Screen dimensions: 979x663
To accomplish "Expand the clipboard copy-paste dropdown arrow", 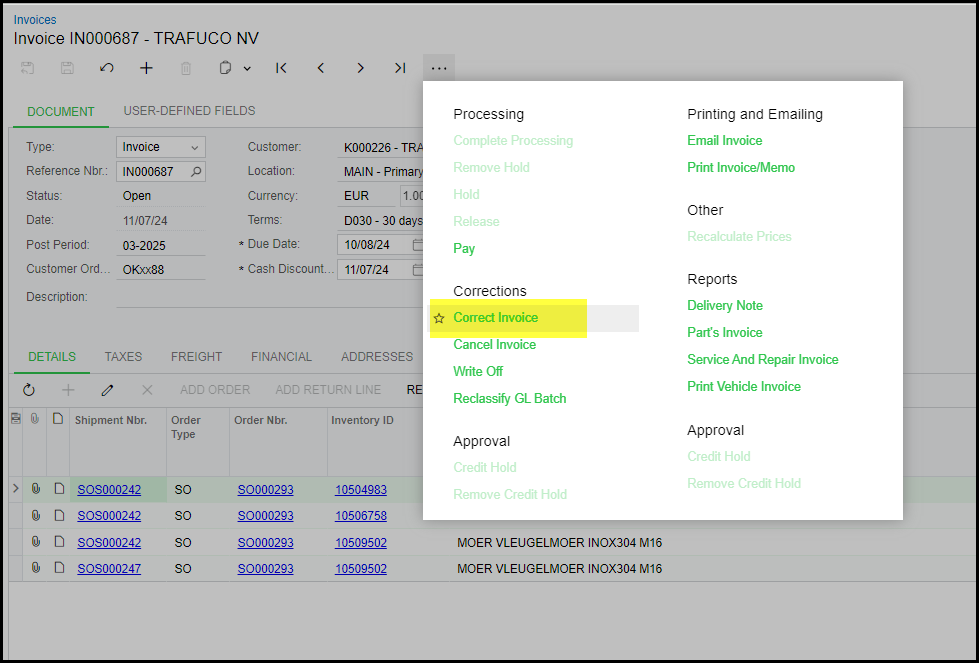I will click(x=247, y=68).
